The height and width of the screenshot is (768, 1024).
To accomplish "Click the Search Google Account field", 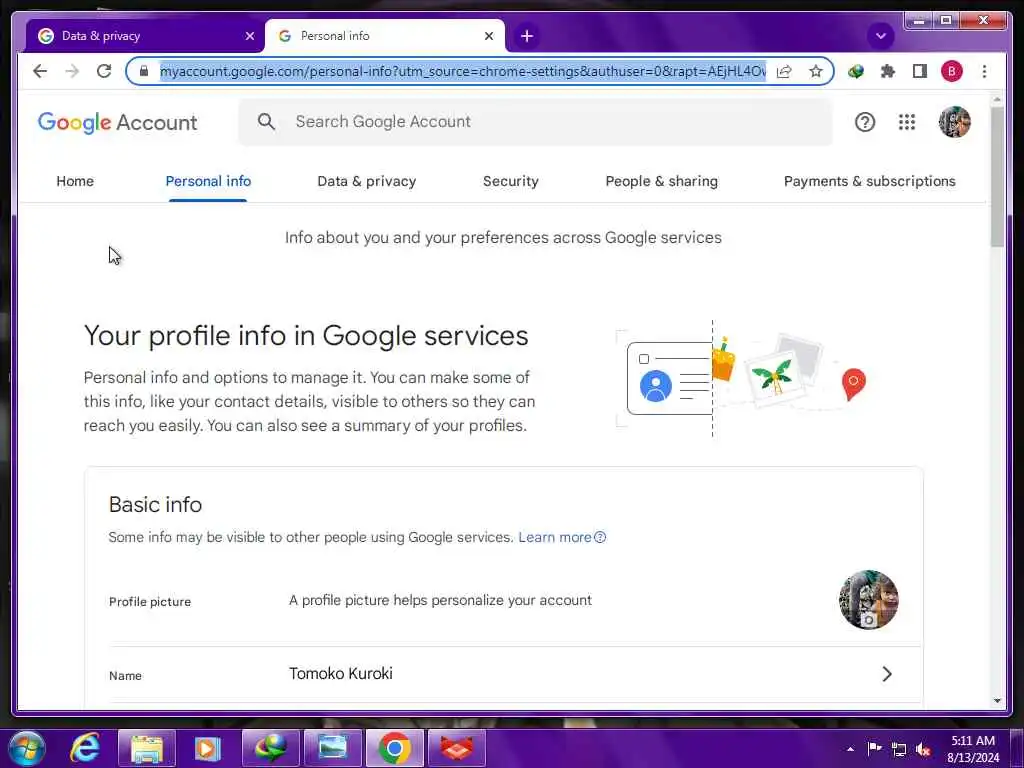I will [535, 121].
